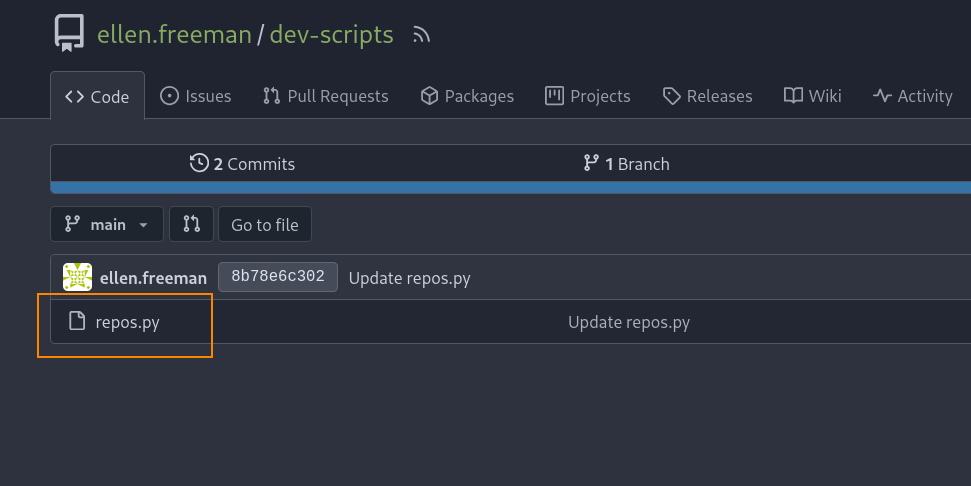Open the ellen.freeman owner link in title
This screenshot has width=971, height=486.
click(x=174, y=35)
